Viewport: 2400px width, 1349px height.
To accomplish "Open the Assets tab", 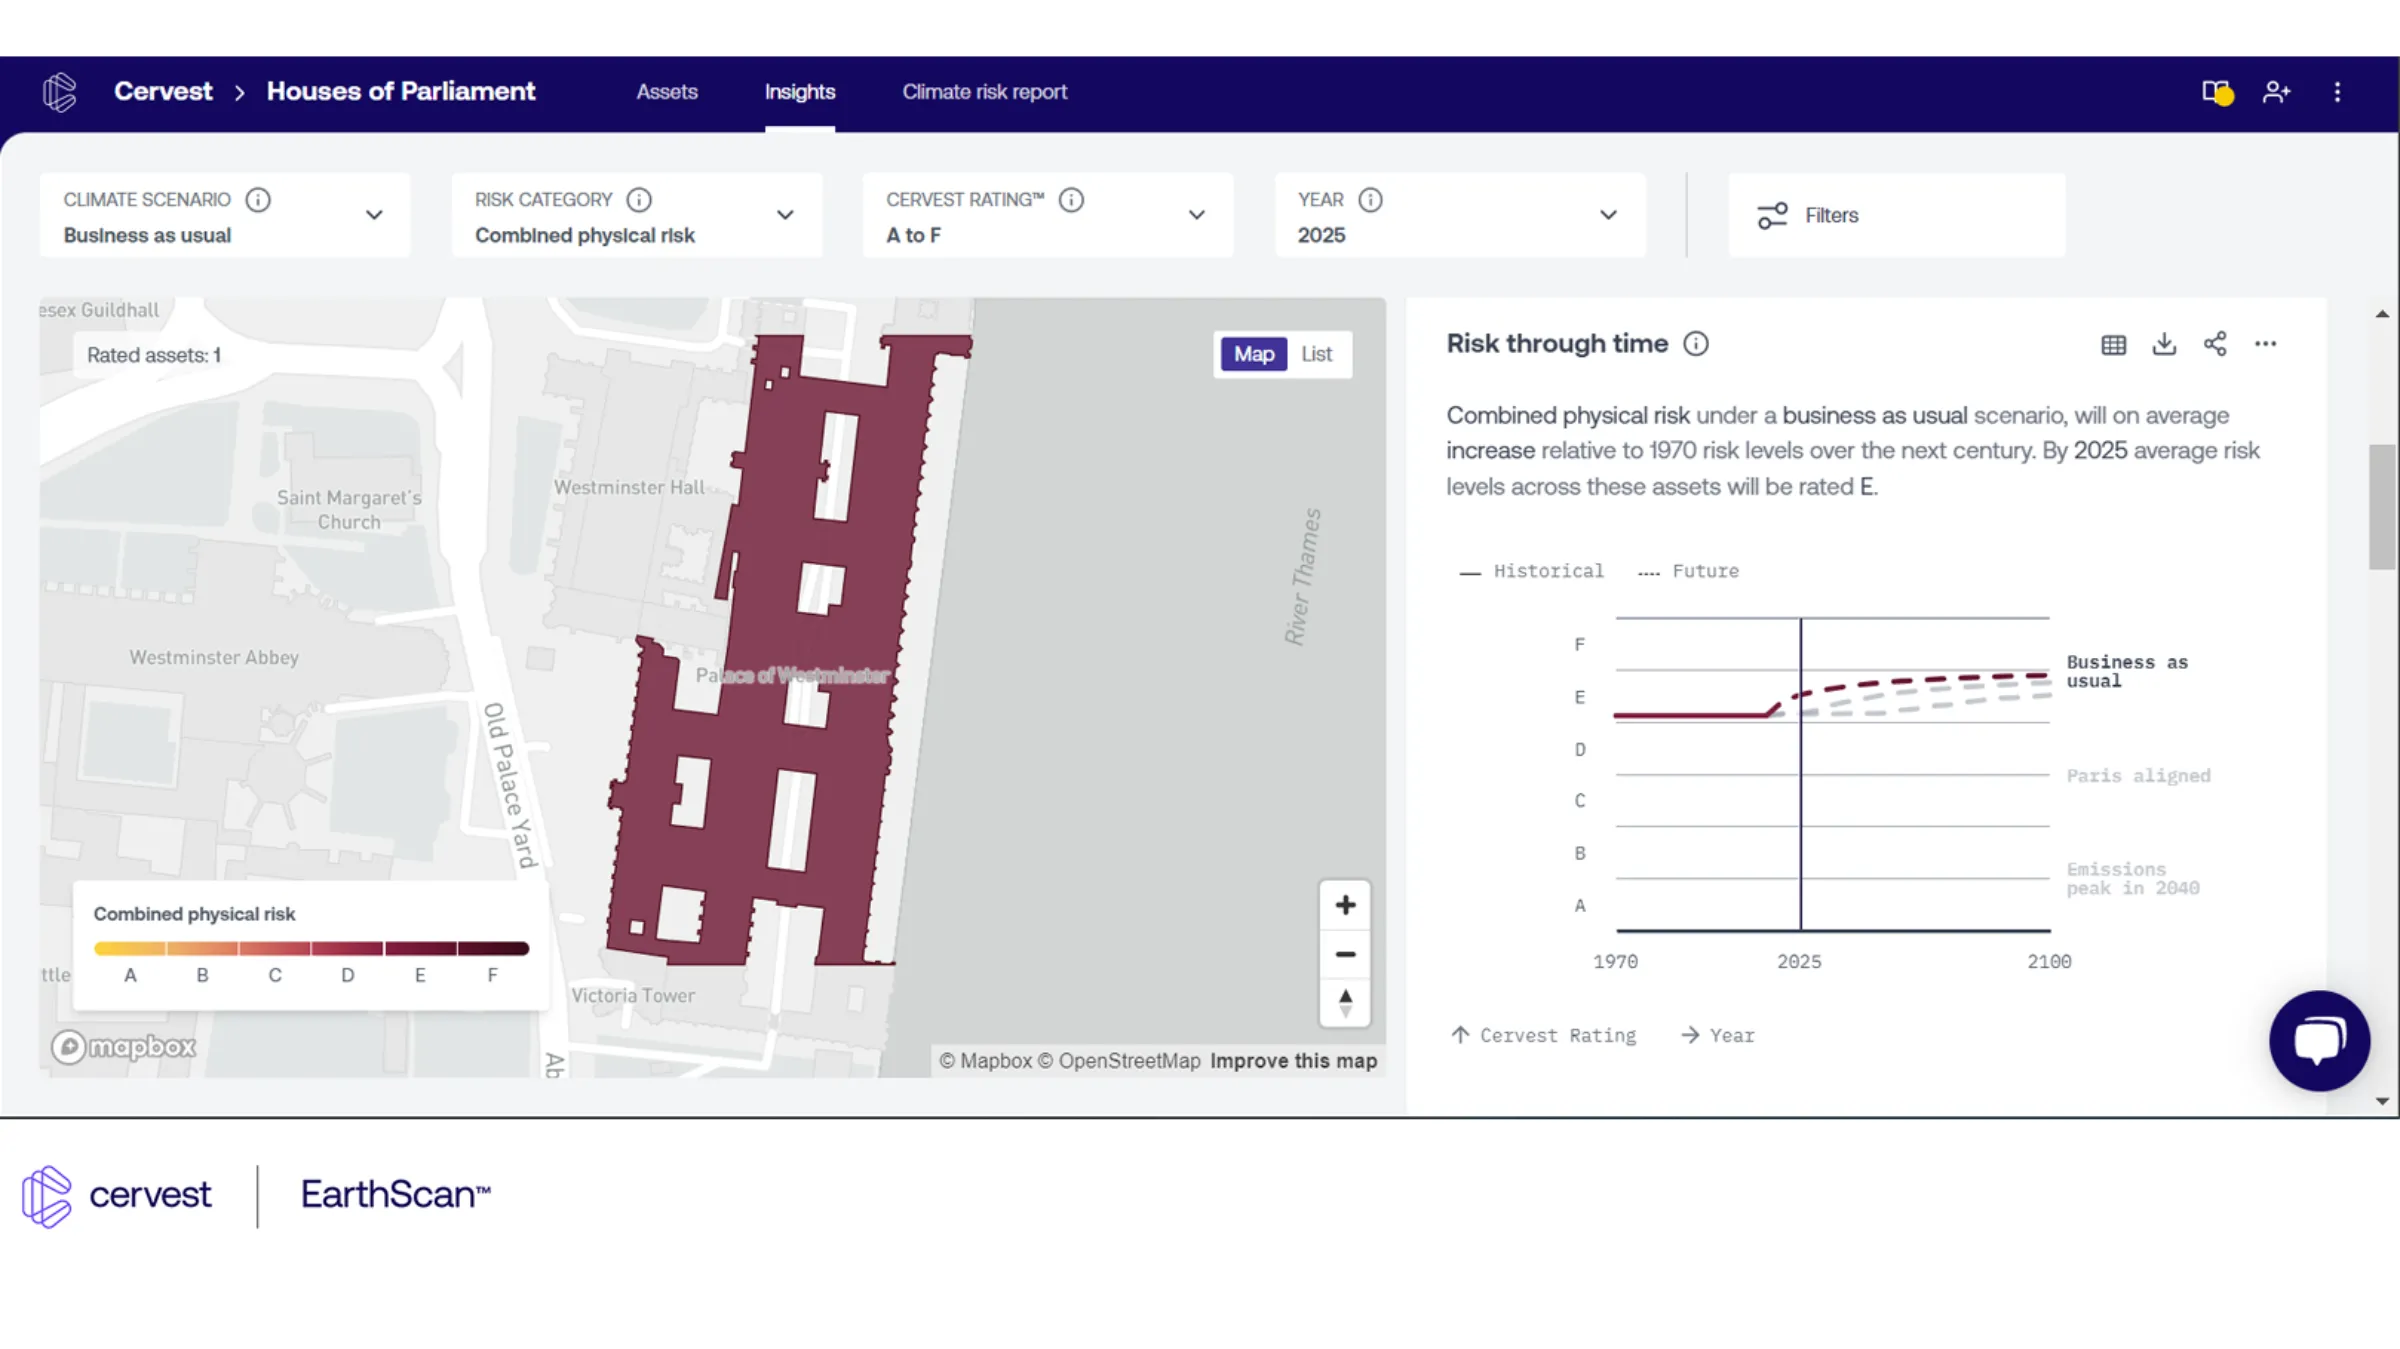I will tap(667, 92).
